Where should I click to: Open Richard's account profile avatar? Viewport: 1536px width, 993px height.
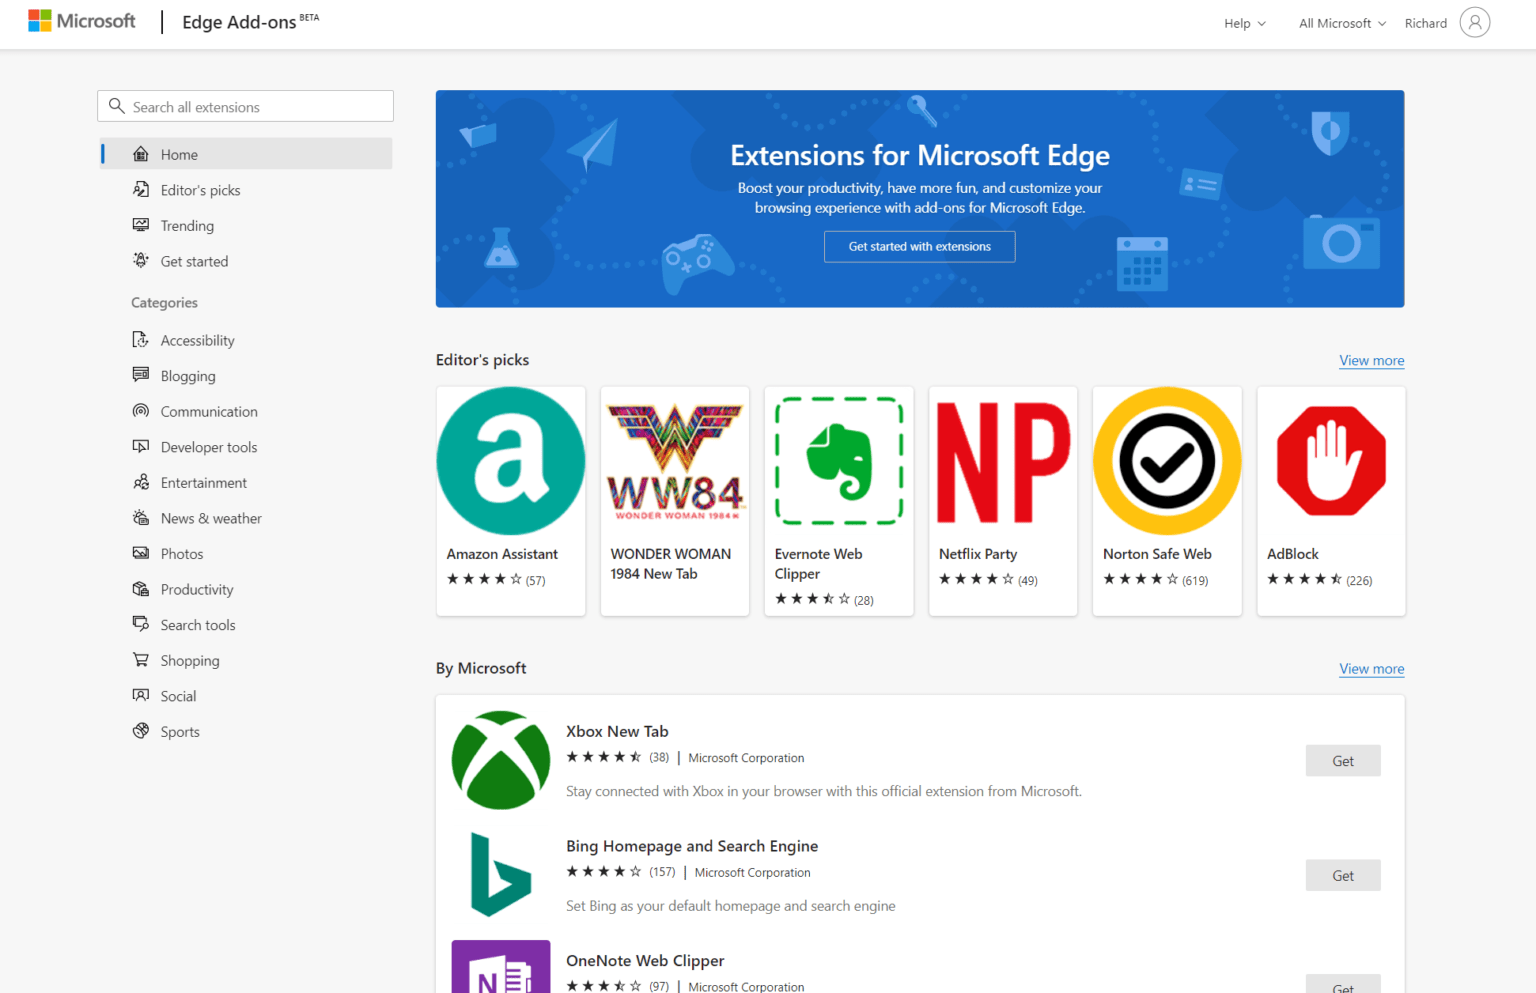tap(1474, 22)
